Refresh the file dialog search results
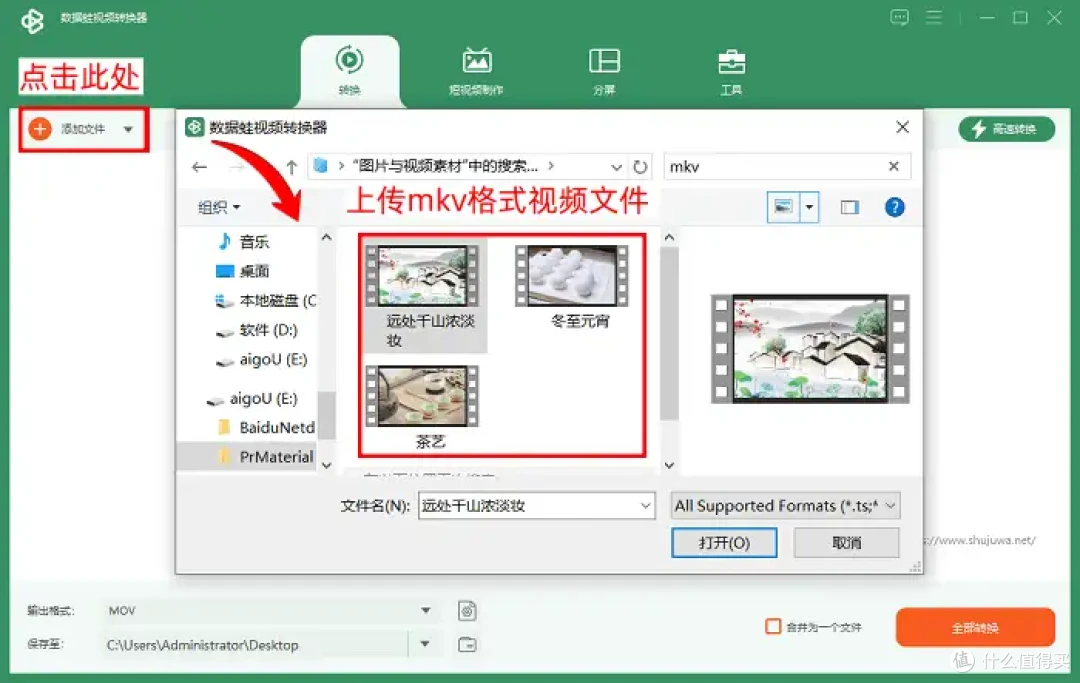This screenshot has width=1080, height=683. (x=641, y=167)
